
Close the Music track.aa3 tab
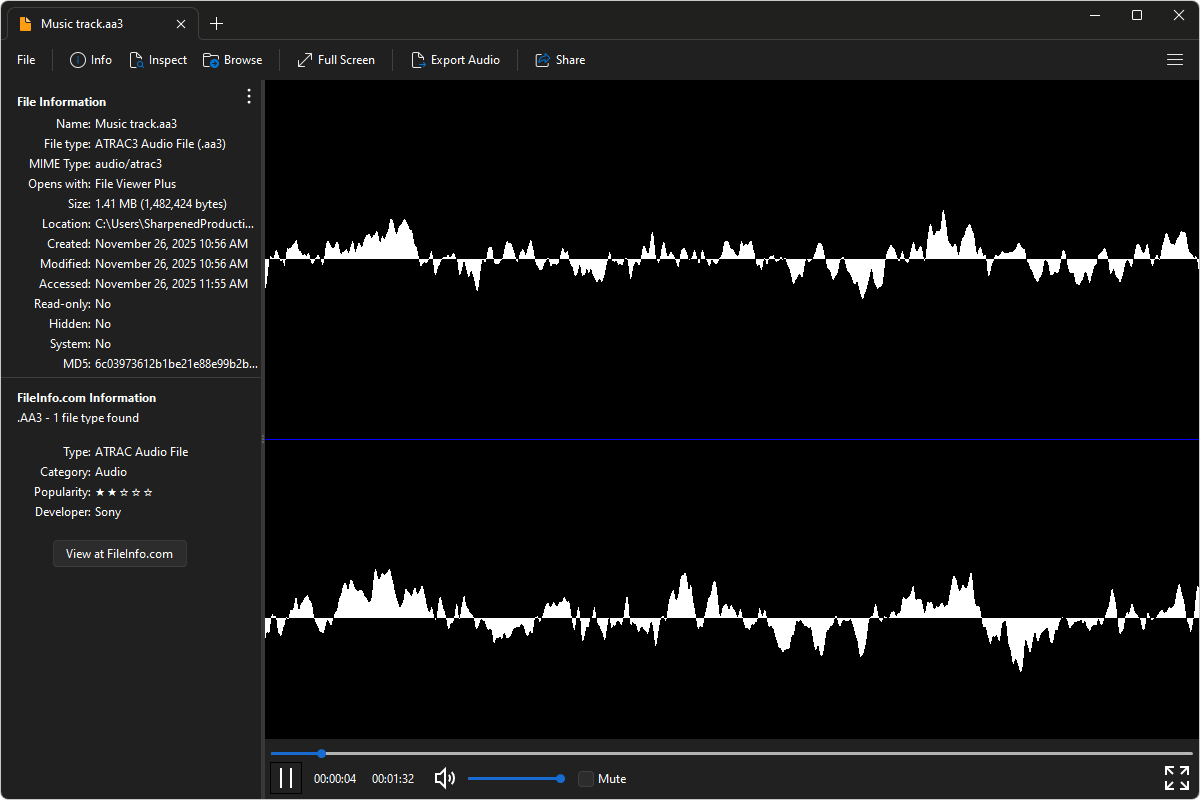pos(180,23)
